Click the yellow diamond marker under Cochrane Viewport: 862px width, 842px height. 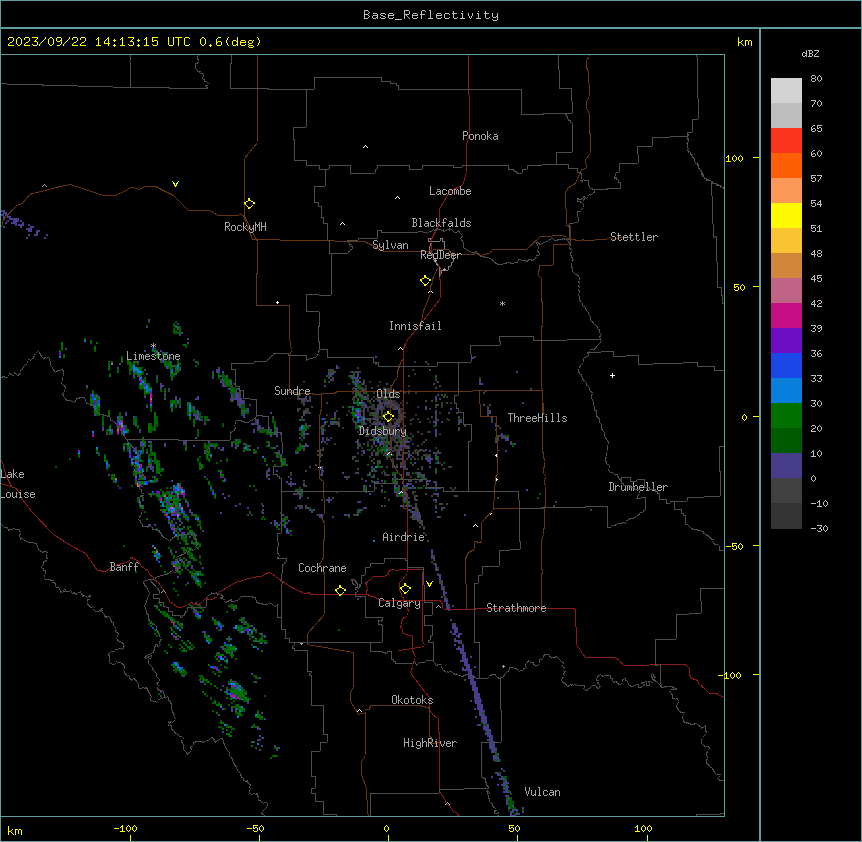[x=340, y=590]
